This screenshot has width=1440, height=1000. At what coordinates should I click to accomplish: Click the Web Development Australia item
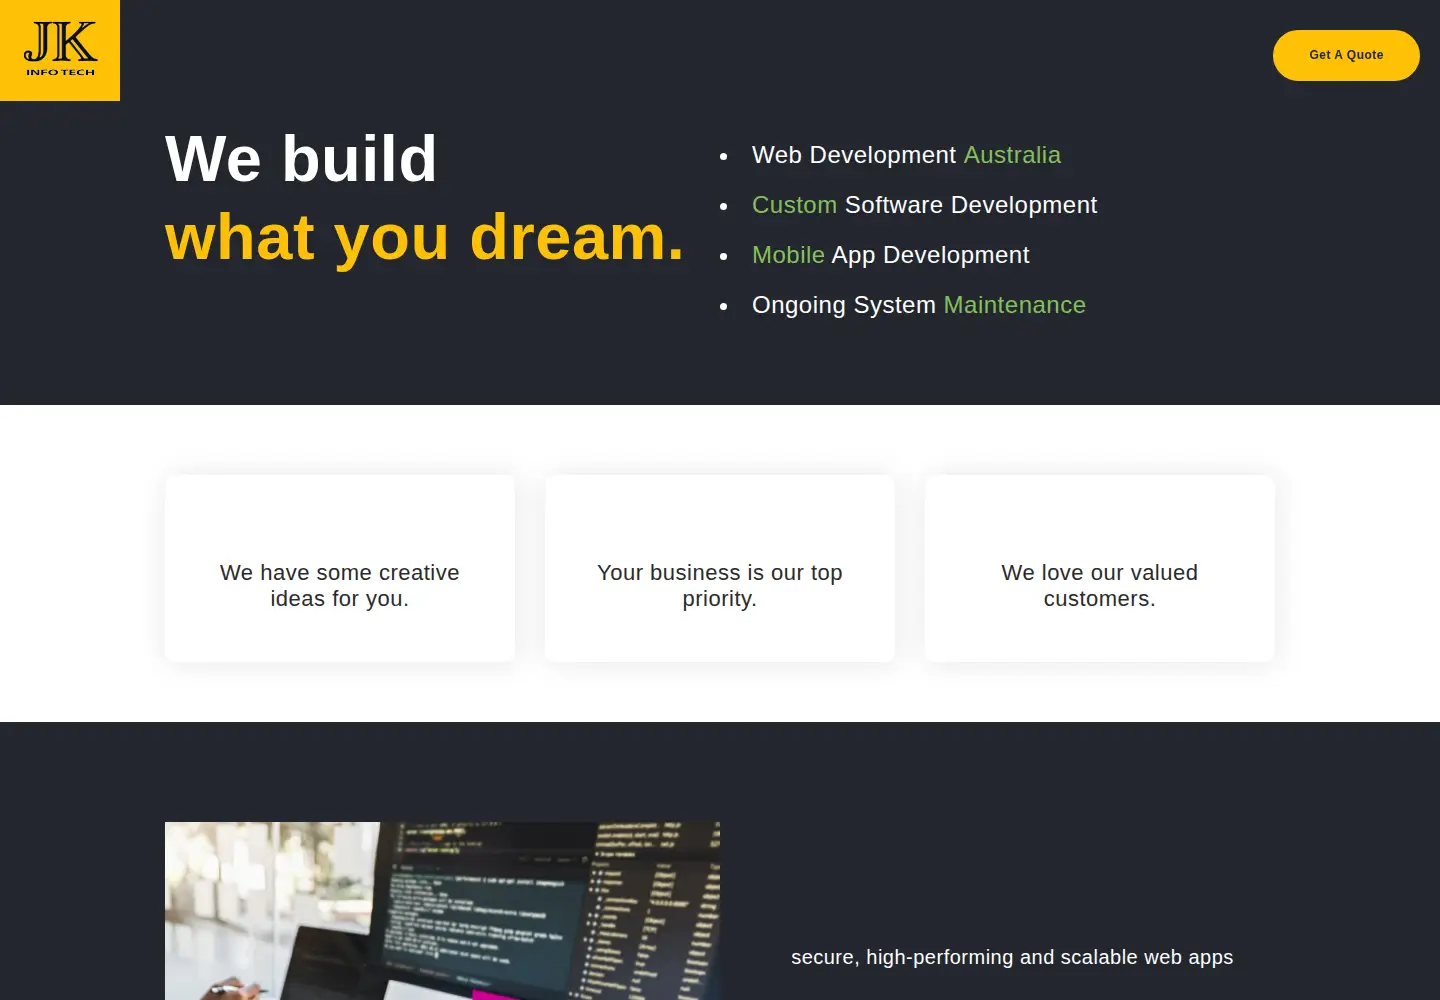pos(906,155)
